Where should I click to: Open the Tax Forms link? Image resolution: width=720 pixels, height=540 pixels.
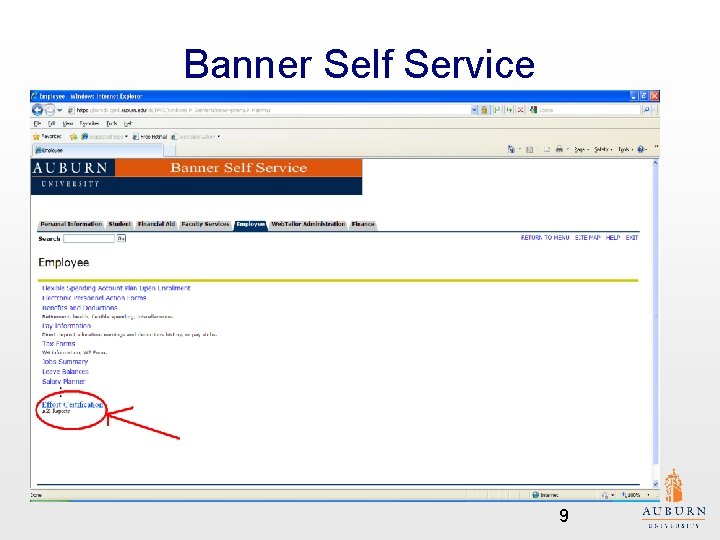pyautogui.click(x=58, y=343)
